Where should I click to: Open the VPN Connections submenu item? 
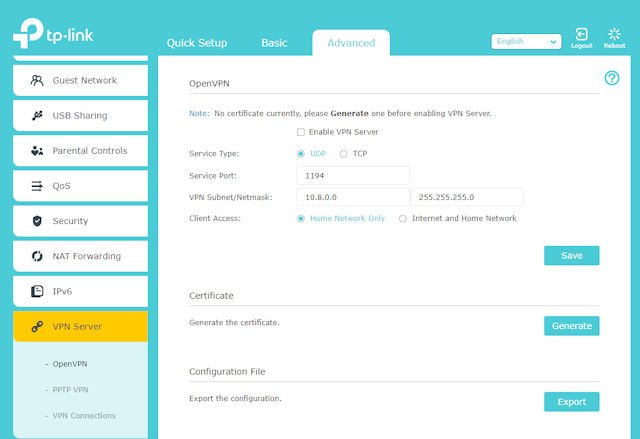(x=84, y=416)
